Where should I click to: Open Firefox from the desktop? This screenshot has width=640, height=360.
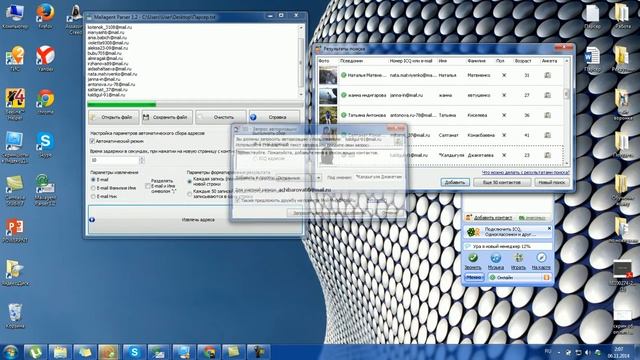tap(45, 16)
